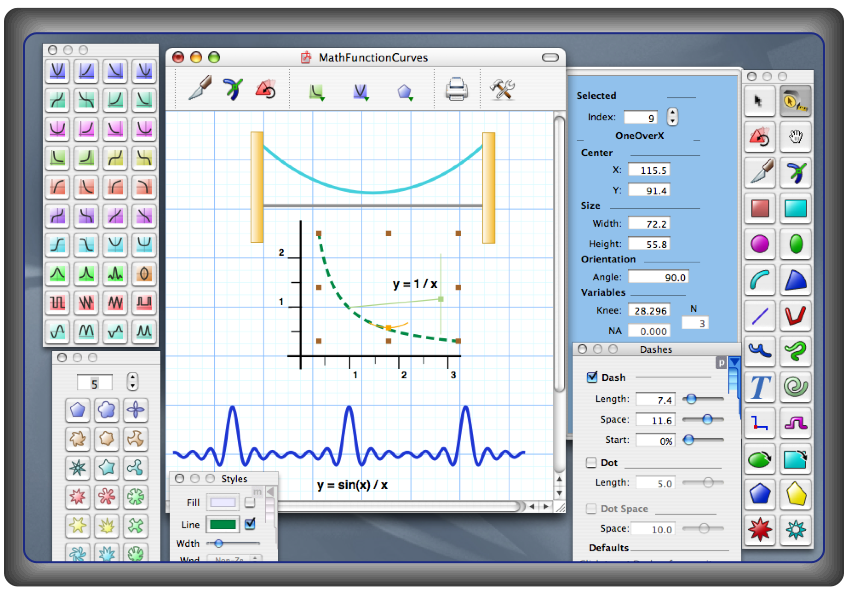Toggle the Fill checkbox in Styles
This screenshot has height=600, width=850.
(x=250, y=502)
